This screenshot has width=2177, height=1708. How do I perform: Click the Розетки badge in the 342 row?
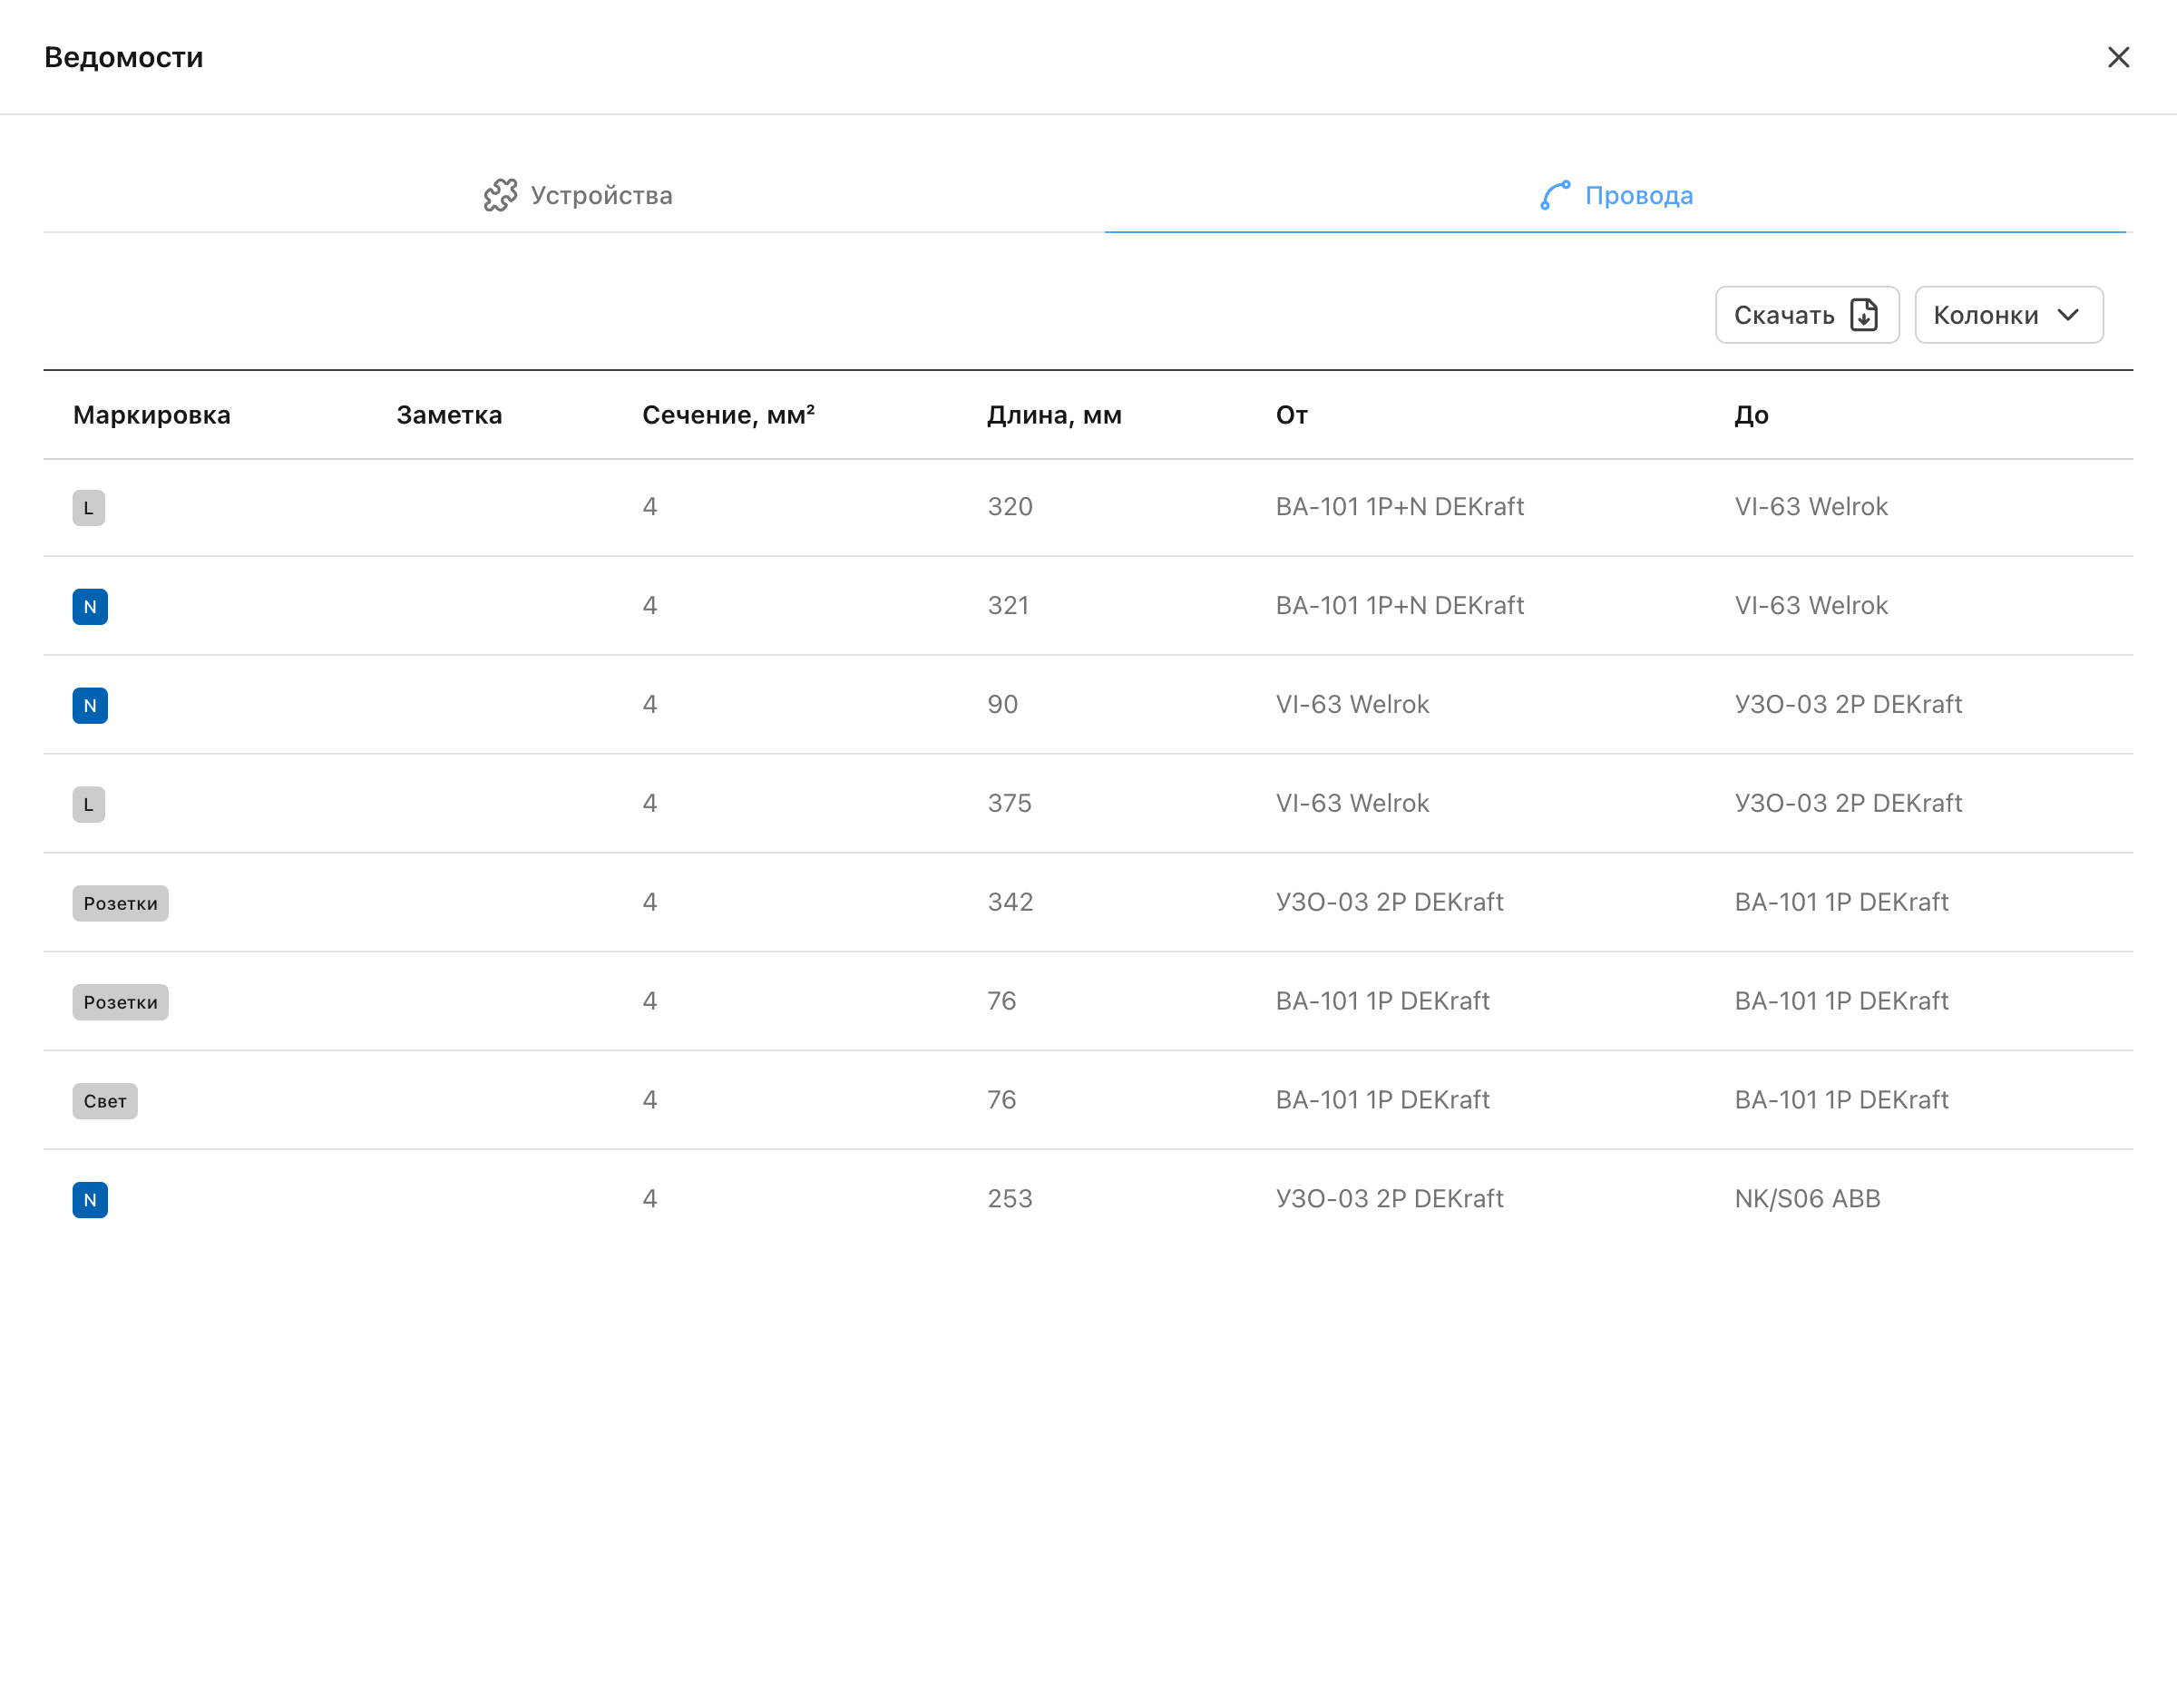121,903
